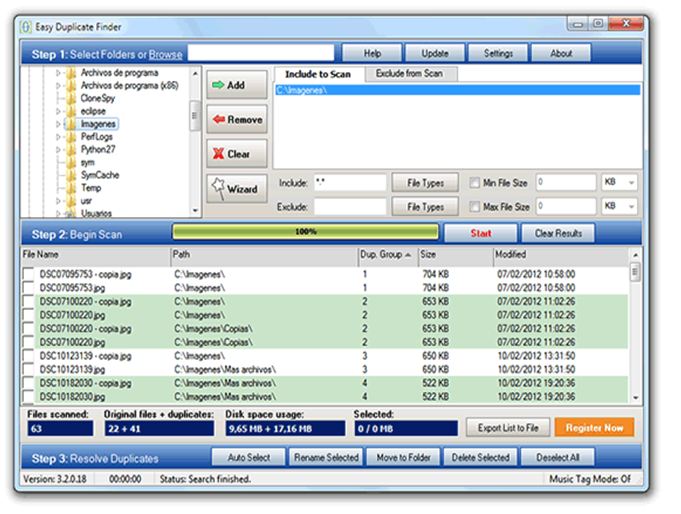
Task: Click the Python27 folder icon
Action: coord(71,149)
